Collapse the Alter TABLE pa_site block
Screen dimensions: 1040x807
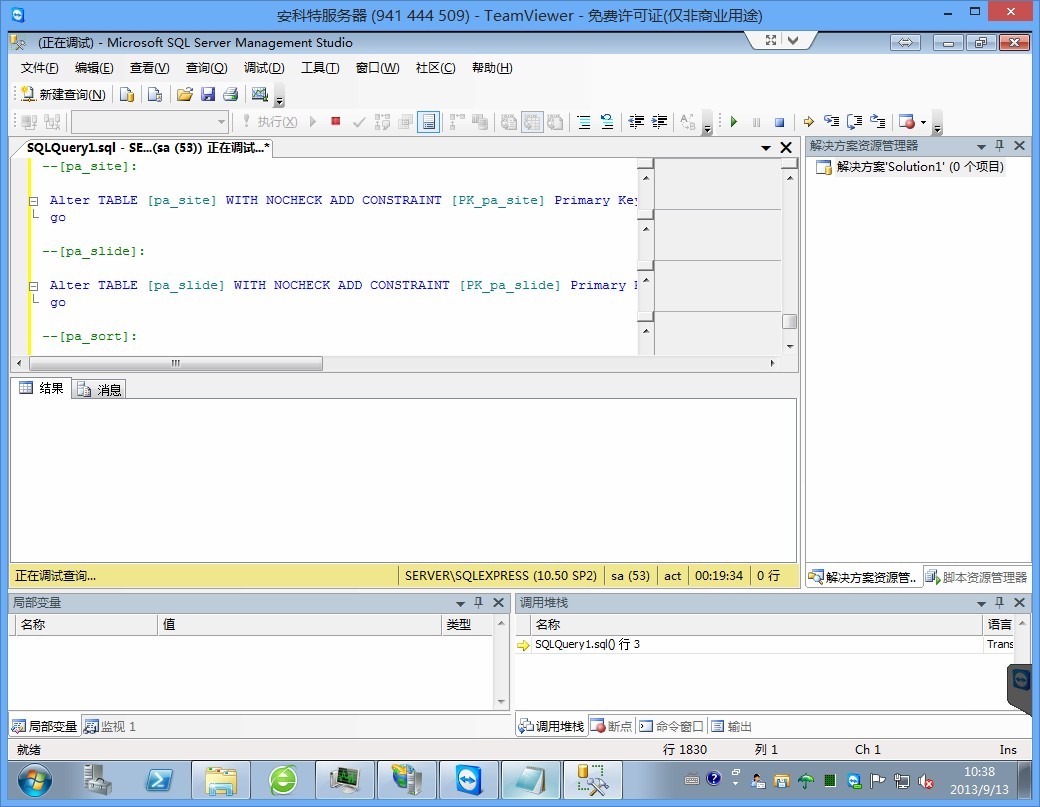pos(33,201)
